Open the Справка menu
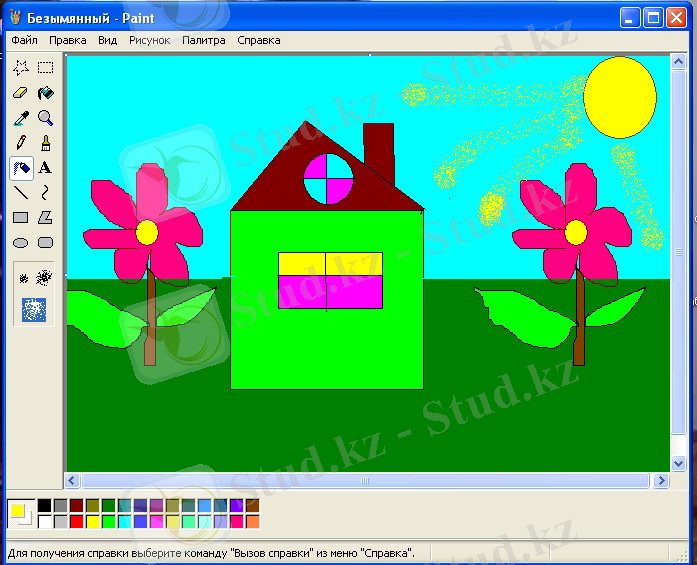The width and height of the screenshot is (697, 565). click(x=259, y=40)
